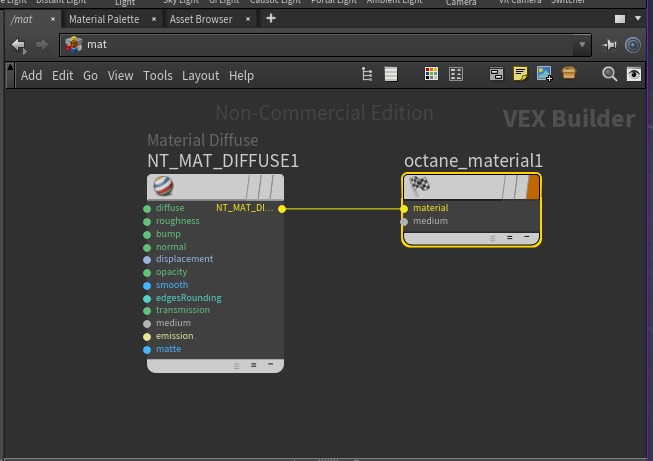Click the NT_MAT_DIFFUSE1 node sphere icon
Image resolution: width=653 pixels, height=461 pixels.
point(163,186)
